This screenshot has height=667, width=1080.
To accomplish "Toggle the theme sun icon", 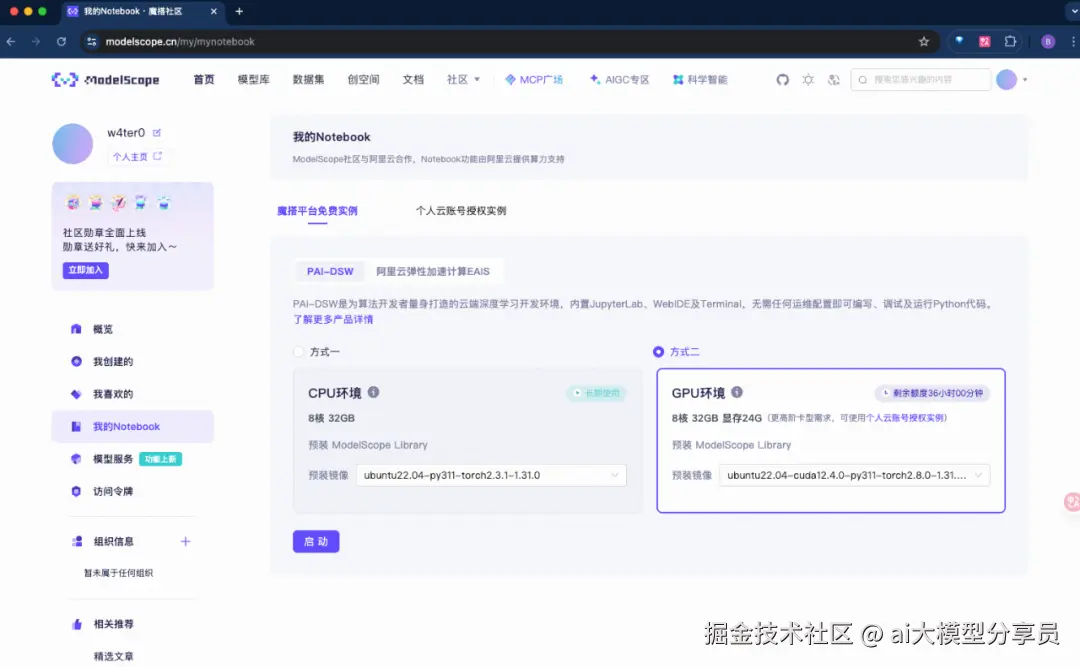I will coord(808,80).
